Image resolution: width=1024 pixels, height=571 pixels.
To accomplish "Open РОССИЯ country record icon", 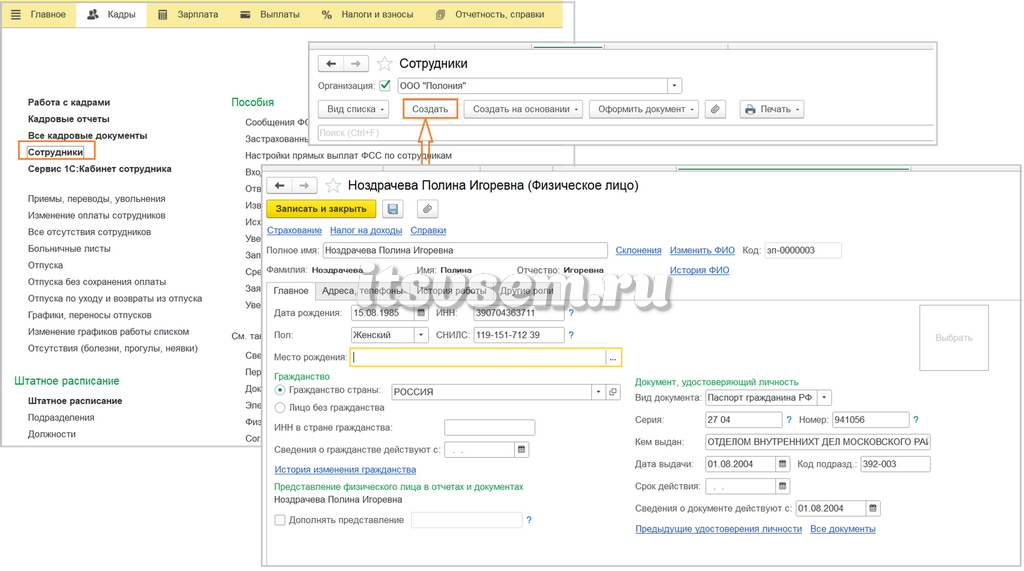I will (613, 392).
